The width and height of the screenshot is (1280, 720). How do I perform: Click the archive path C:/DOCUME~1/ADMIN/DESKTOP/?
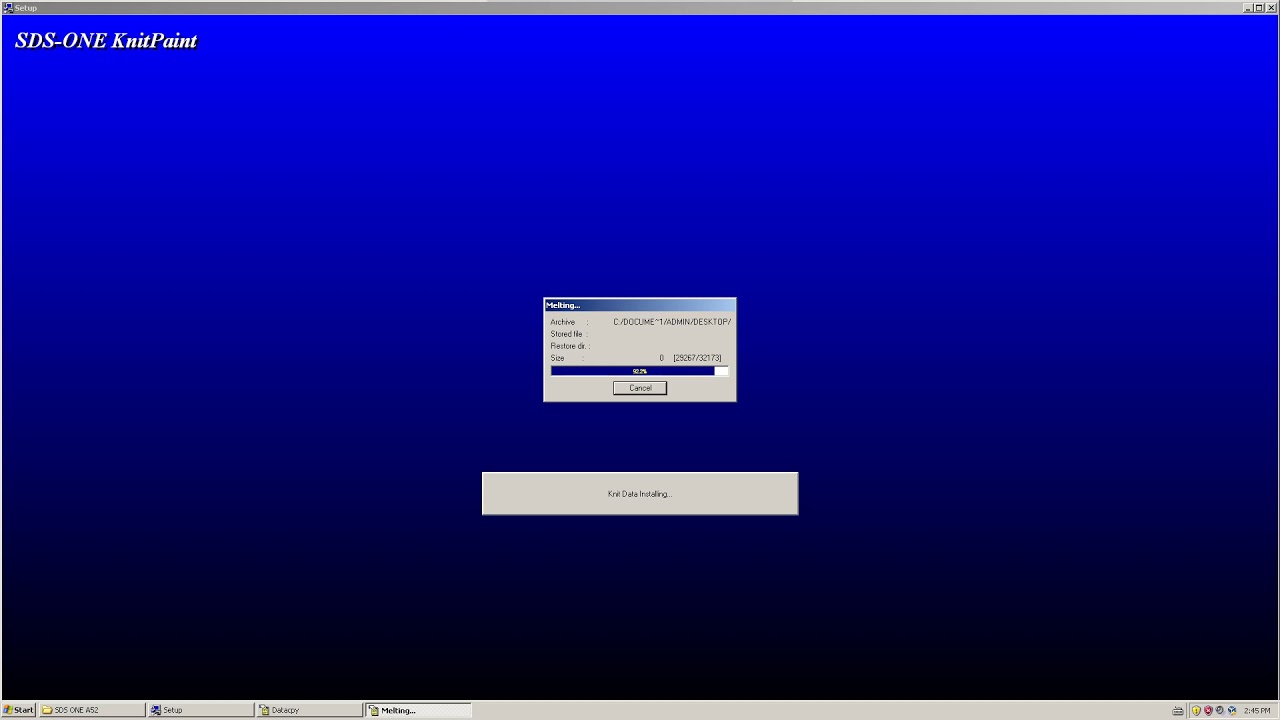coord(672,322)
